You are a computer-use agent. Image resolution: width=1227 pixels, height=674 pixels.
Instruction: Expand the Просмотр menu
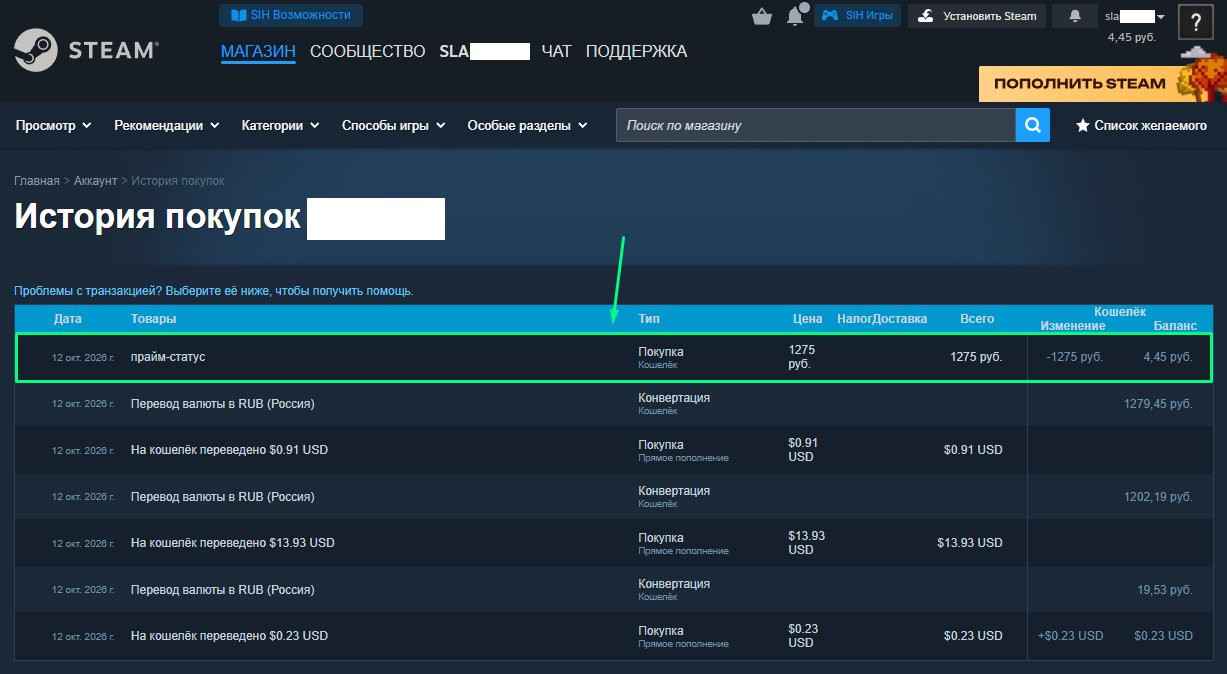pos(54,125)
